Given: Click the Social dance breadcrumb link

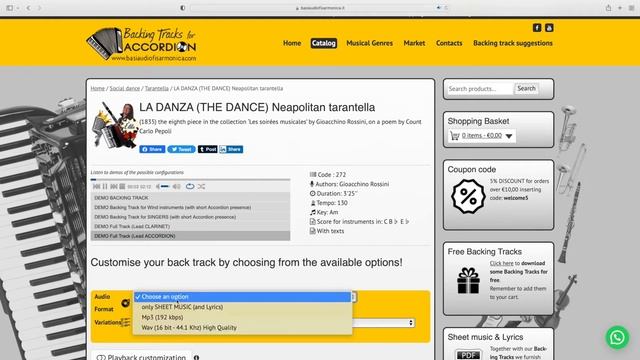Looking at the screenshot, I should (x=124, y=88).
